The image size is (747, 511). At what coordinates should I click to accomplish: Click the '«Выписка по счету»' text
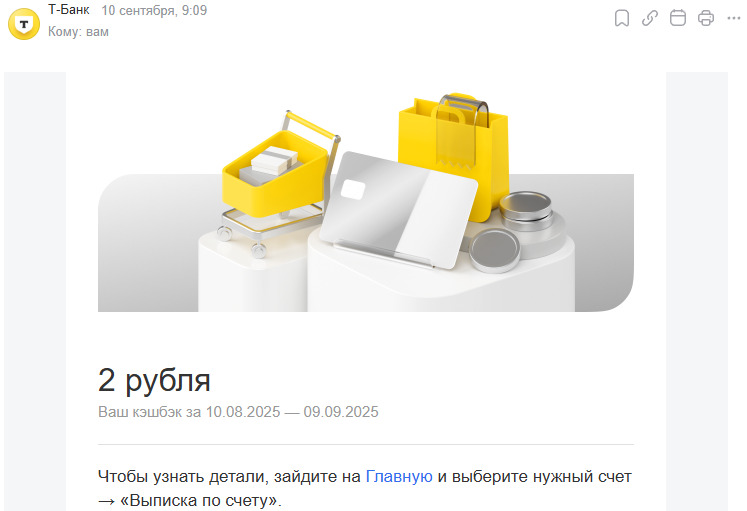(x=200, y=500)
